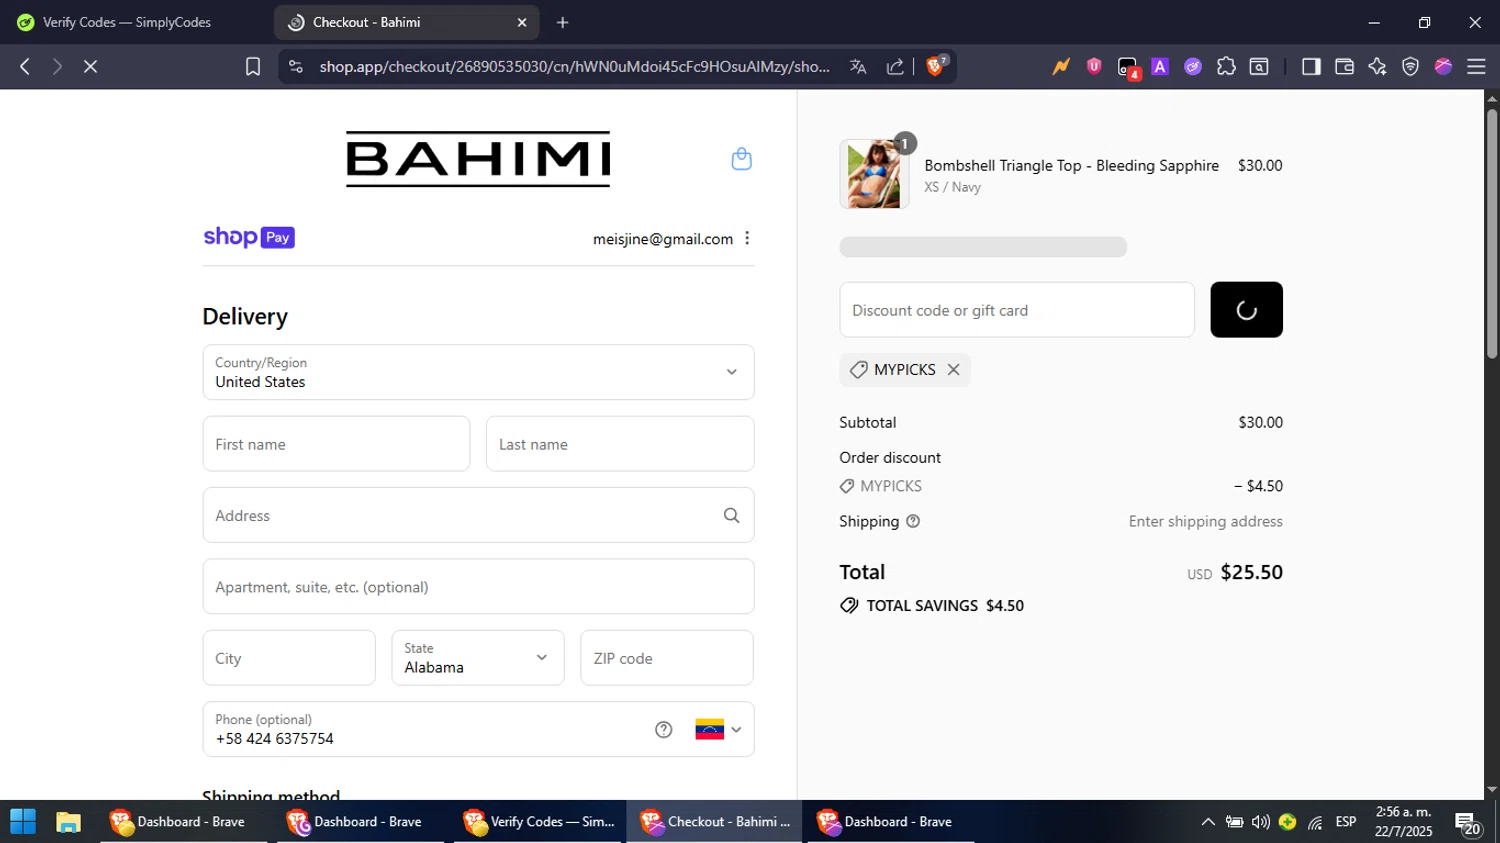Open Wi-Fi network tray icon
The width and height of the screenshot is (1500, 843).
click(x=1315, y=822)
